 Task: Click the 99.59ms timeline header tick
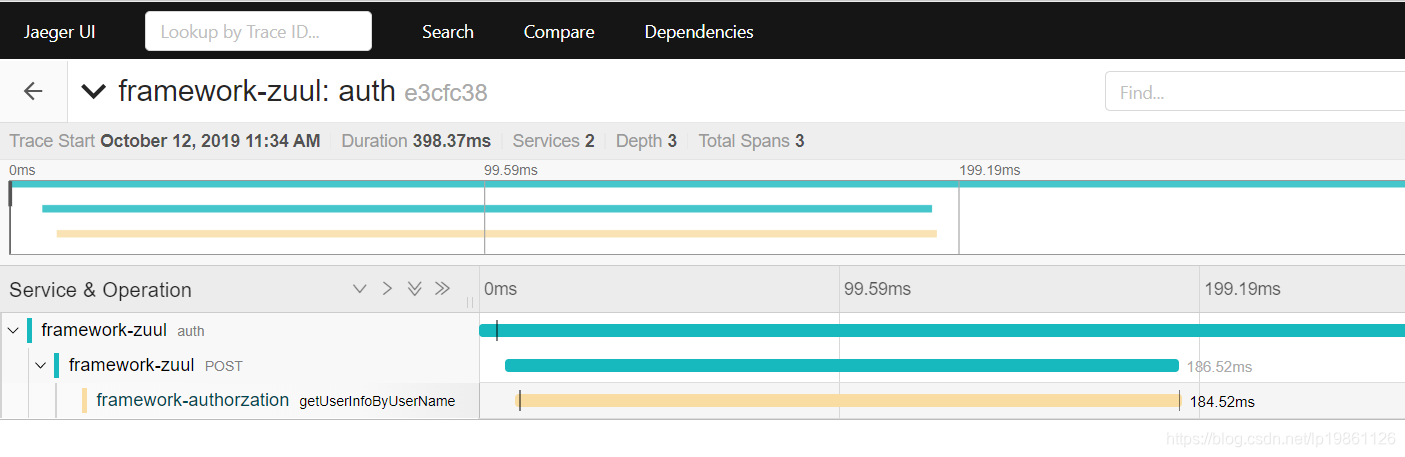(x=877, y=289)
